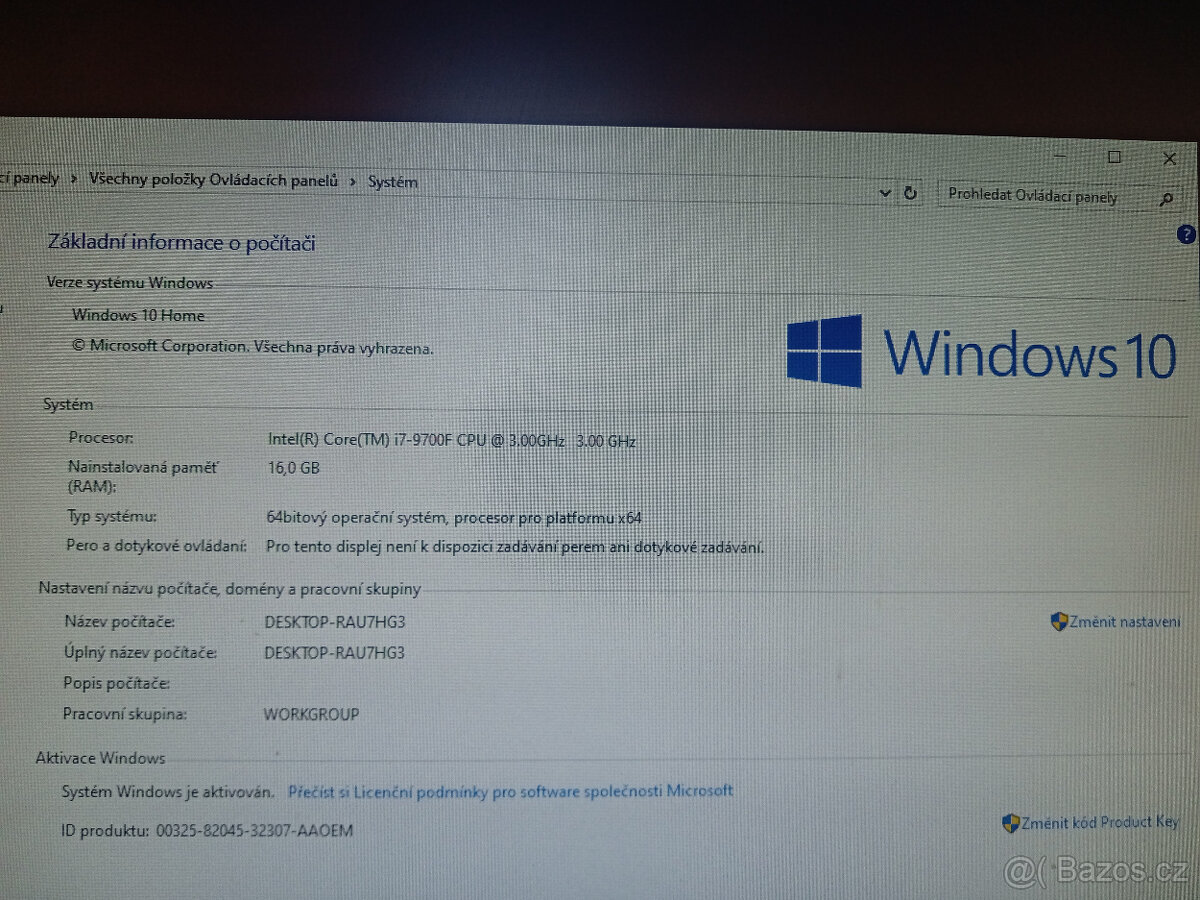This screenshot has width=1200, height=900.
Task: Click the refresh icon in address bar
Action: pyautogui.click(x=910, y=193)
